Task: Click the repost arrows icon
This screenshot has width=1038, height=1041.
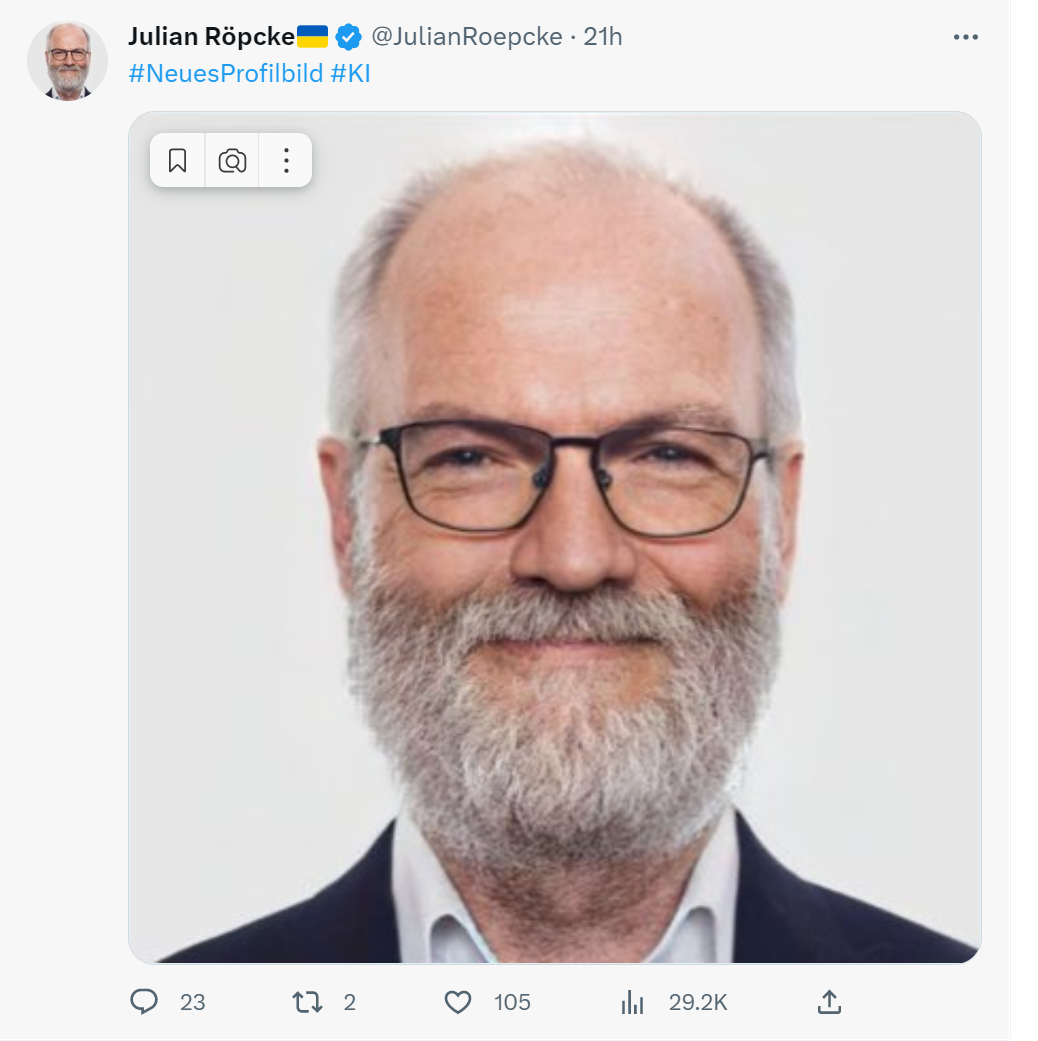Action: [x=307, y=1002]
